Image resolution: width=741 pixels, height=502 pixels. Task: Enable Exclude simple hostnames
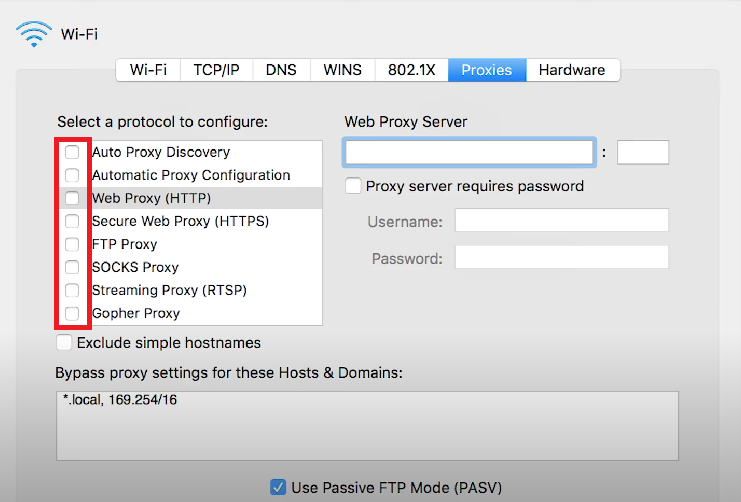tap(64, 343)
